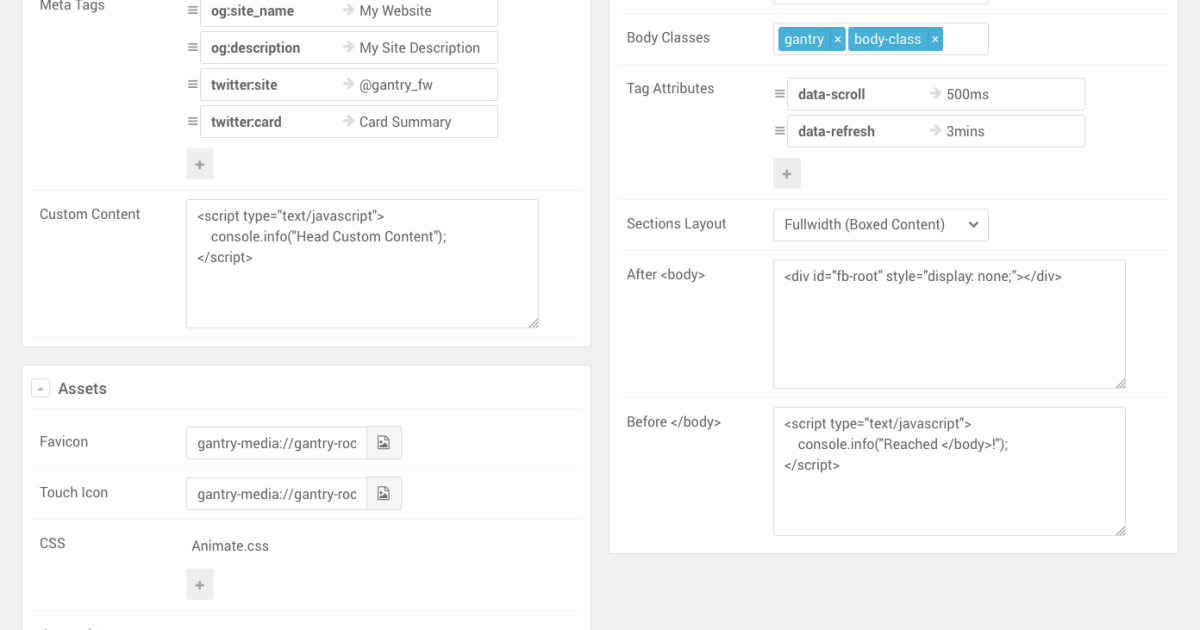This screenshot has width=1200, height=630.
Task: Click the twitter:card reorder handle
Action: [193, 122]
